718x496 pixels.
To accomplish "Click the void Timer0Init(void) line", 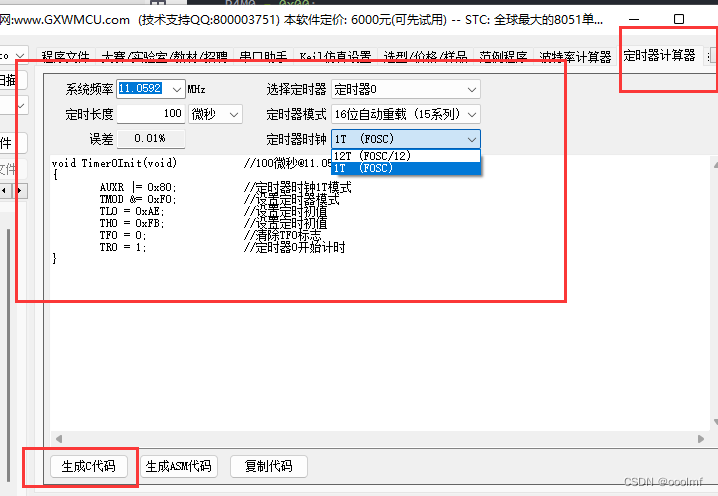I will (114, 163).
